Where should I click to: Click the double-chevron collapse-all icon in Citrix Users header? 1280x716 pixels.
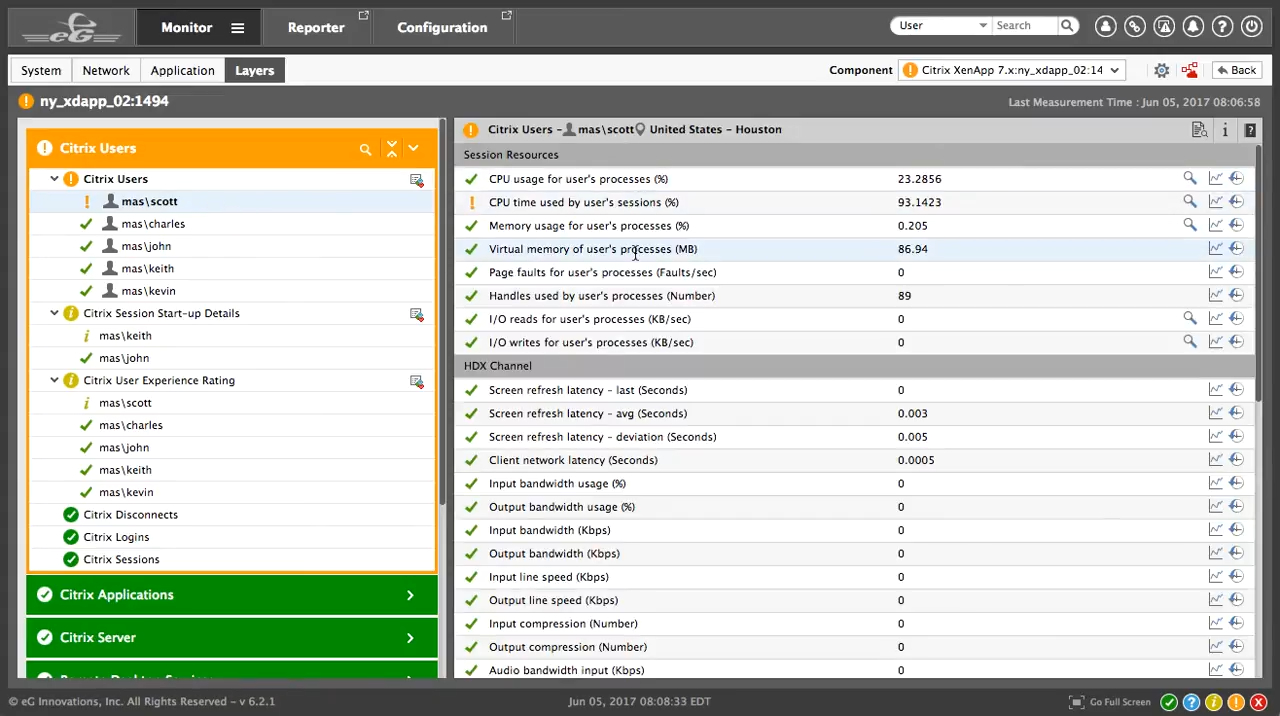(391, 148)
